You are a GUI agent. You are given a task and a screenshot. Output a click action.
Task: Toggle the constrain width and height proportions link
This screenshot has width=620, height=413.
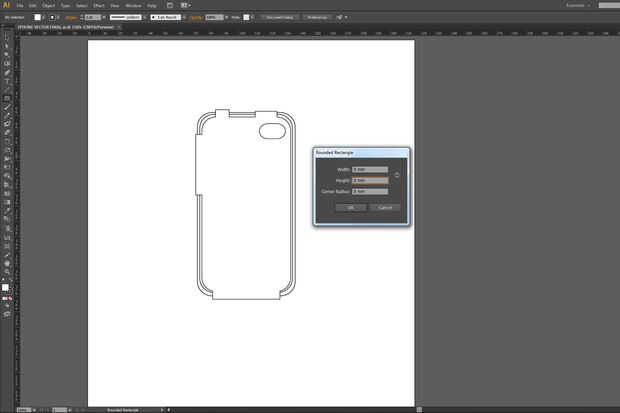[x=397, y=175]
